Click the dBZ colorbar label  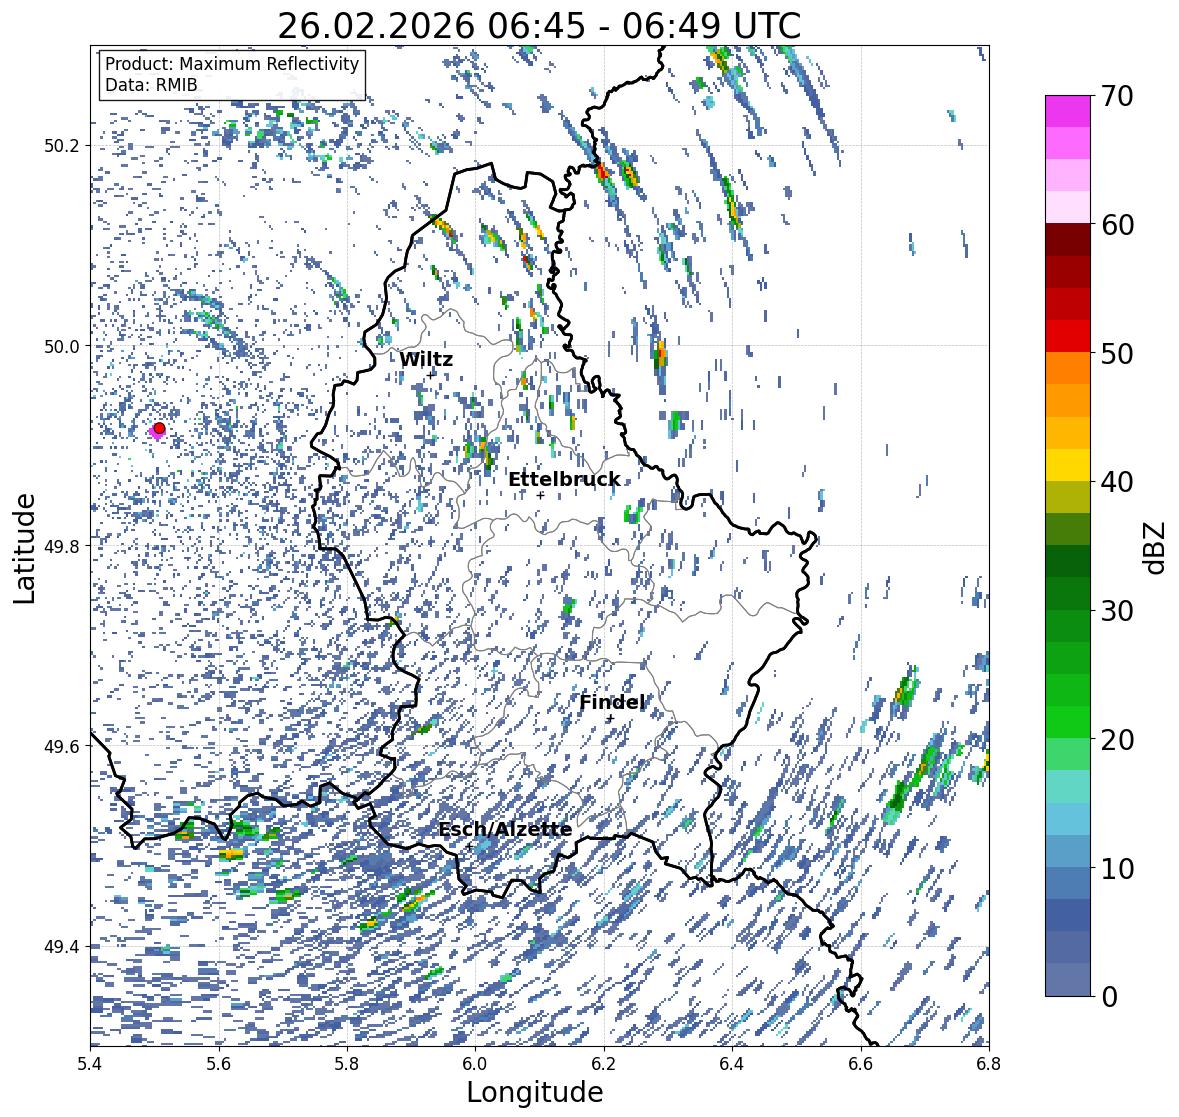[1156, 547]
